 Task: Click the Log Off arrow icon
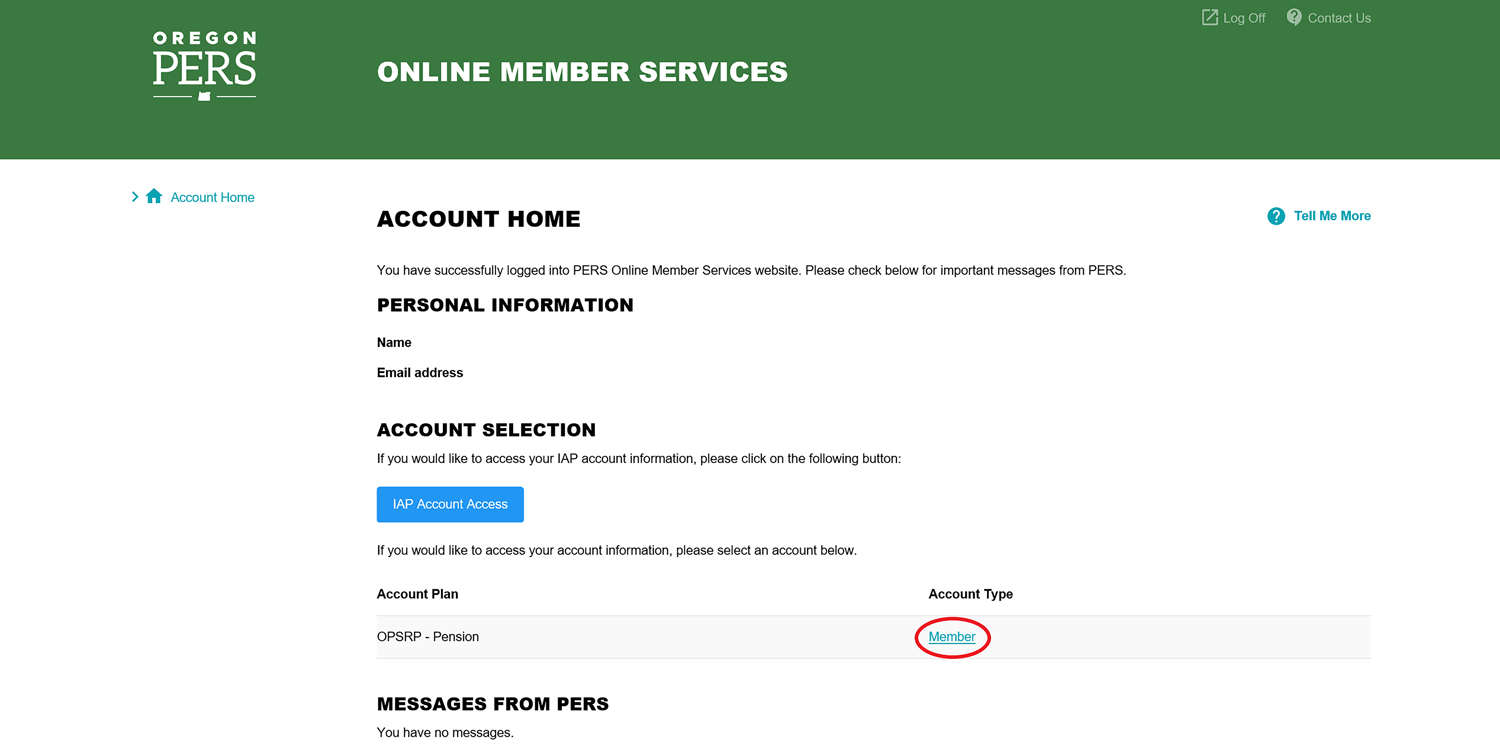click(x=1210, y=18)
